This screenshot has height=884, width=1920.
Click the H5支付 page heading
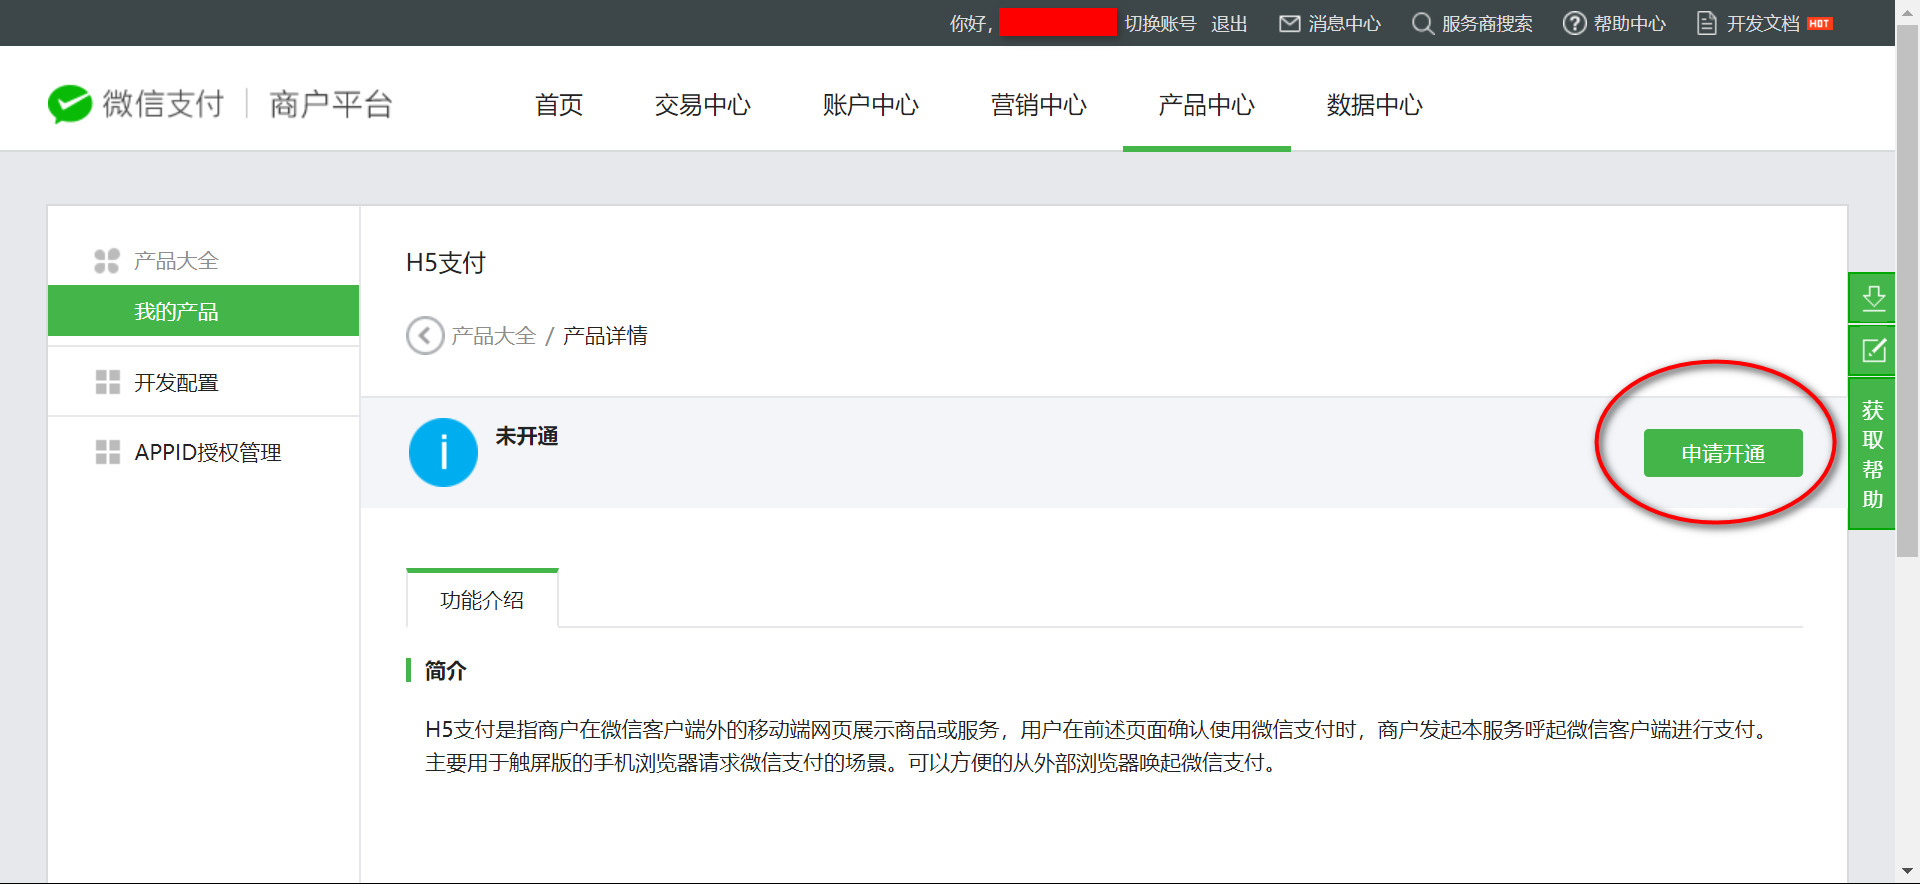pos(446,263)
